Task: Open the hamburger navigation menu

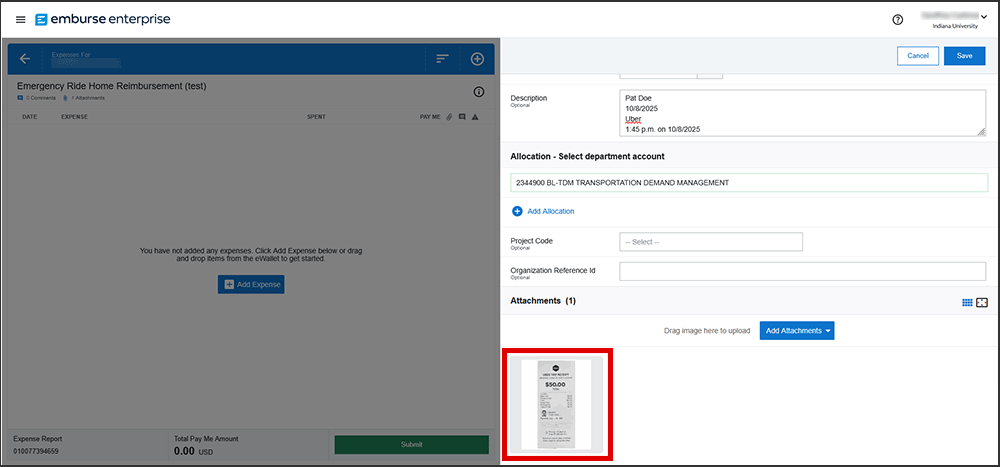Action: (21, 20)
